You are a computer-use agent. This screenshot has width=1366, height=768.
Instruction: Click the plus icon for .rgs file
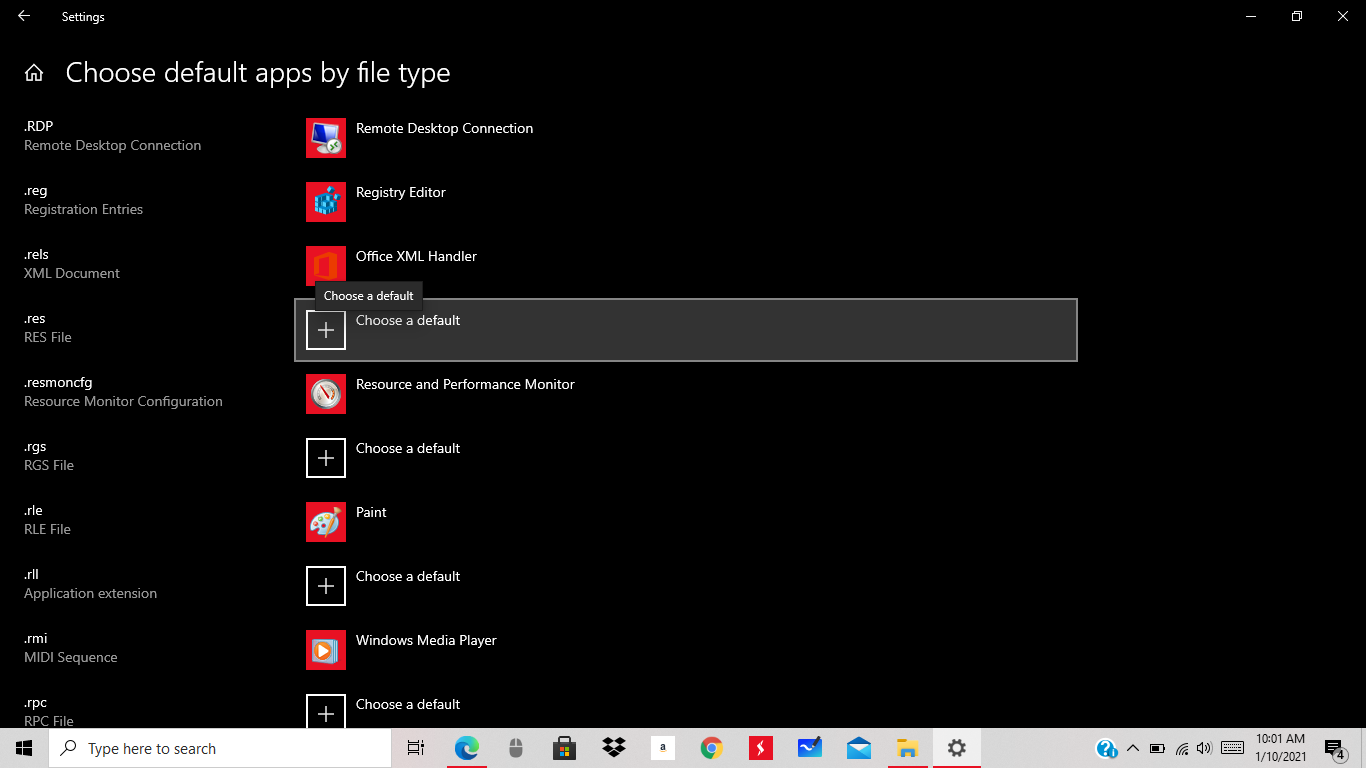(326, 458)
